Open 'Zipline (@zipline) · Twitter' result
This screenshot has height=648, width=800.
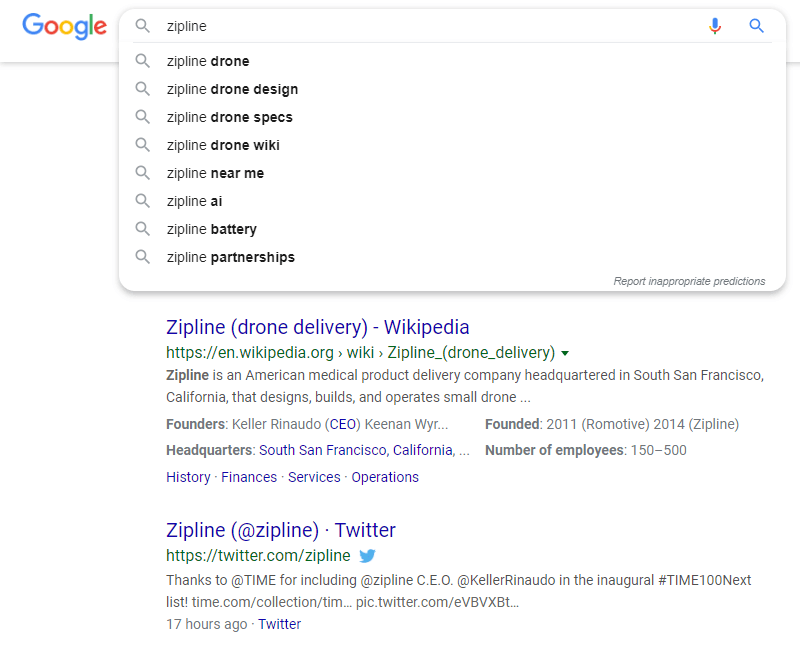281,530
